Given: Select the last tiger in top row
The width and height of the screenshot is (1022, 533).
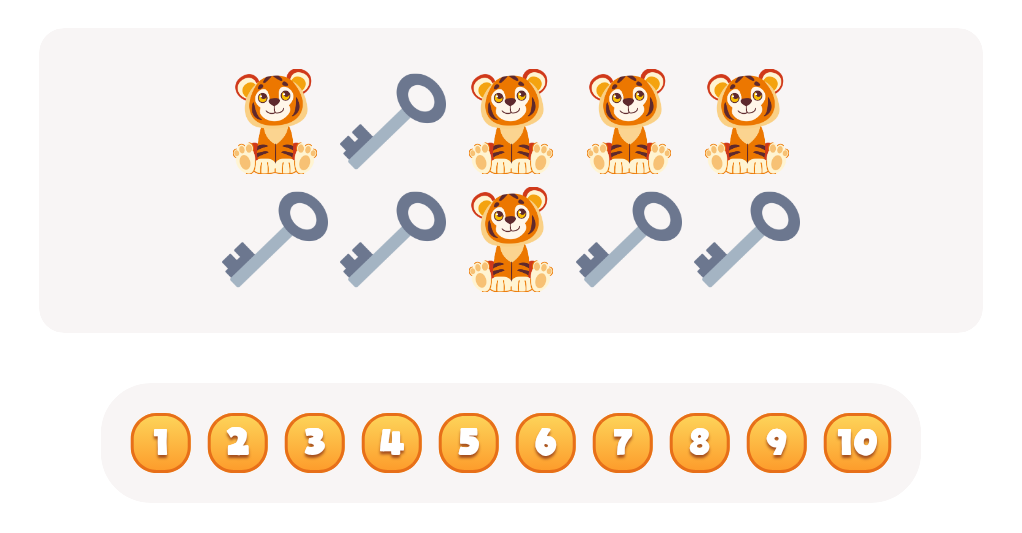Looking at the screenshot, I should pos(747,122).
